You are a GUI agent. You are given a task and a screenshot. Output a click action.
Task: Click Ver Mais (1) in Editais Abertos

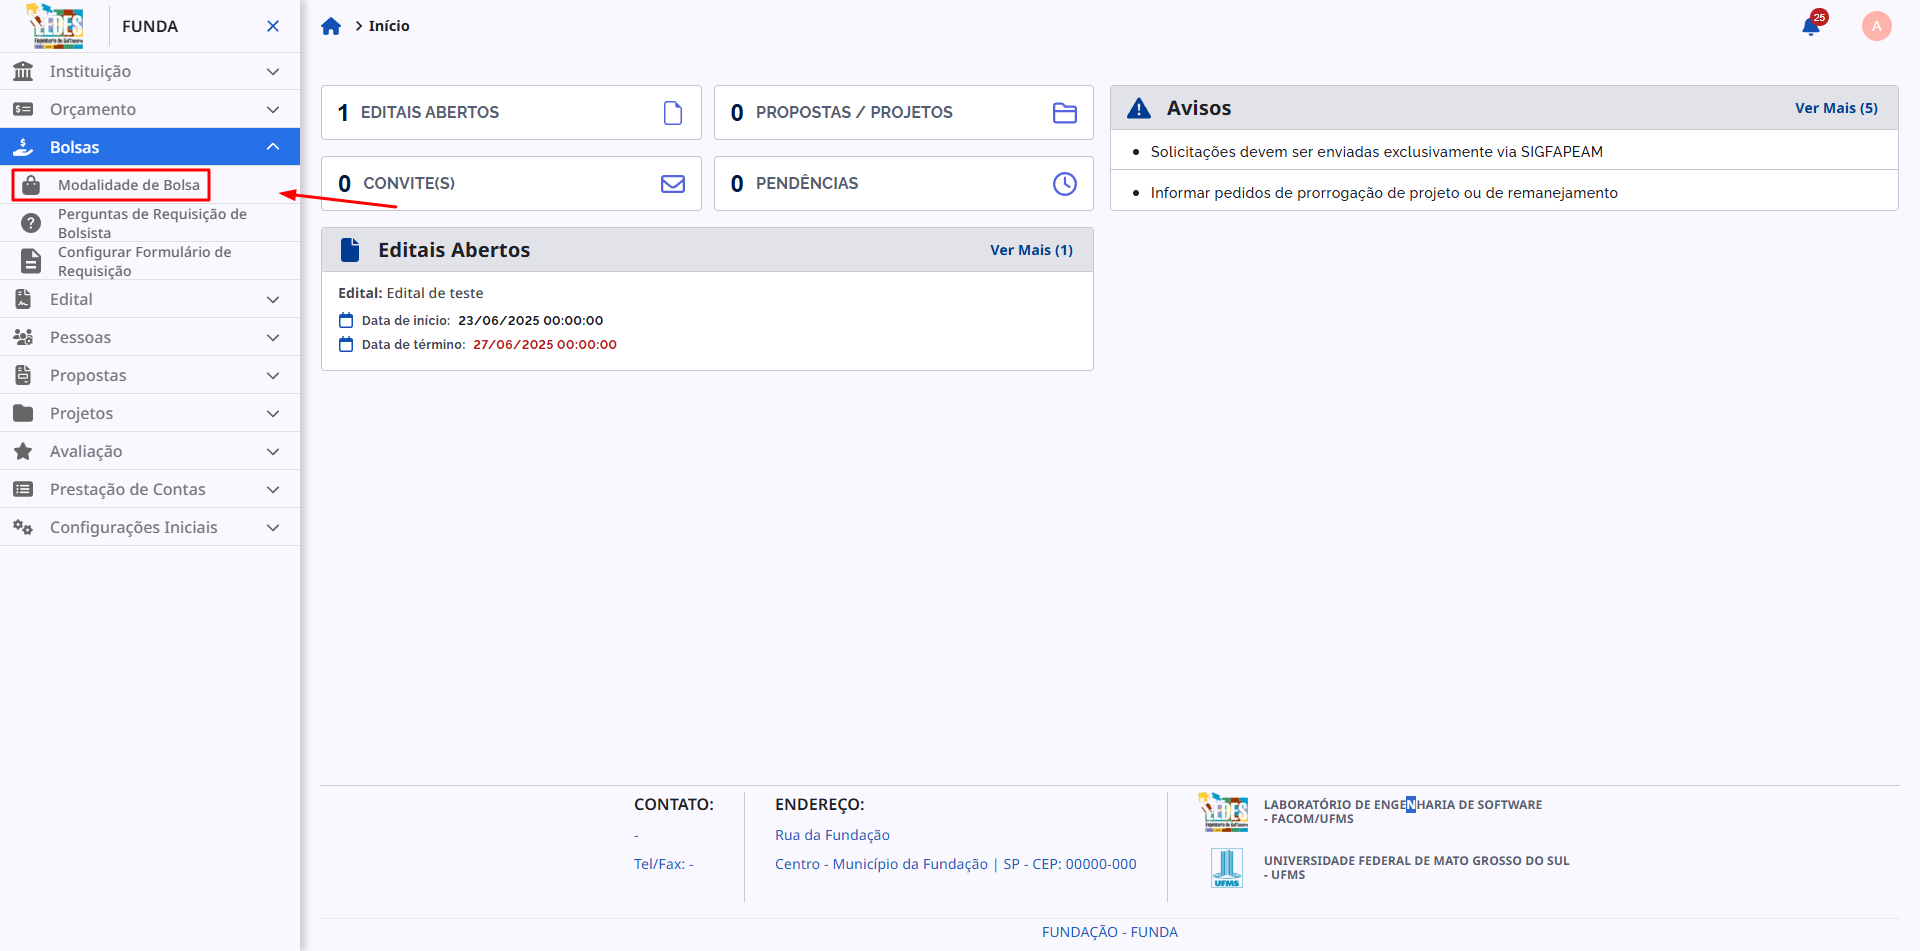click(x=1031, y=250)
